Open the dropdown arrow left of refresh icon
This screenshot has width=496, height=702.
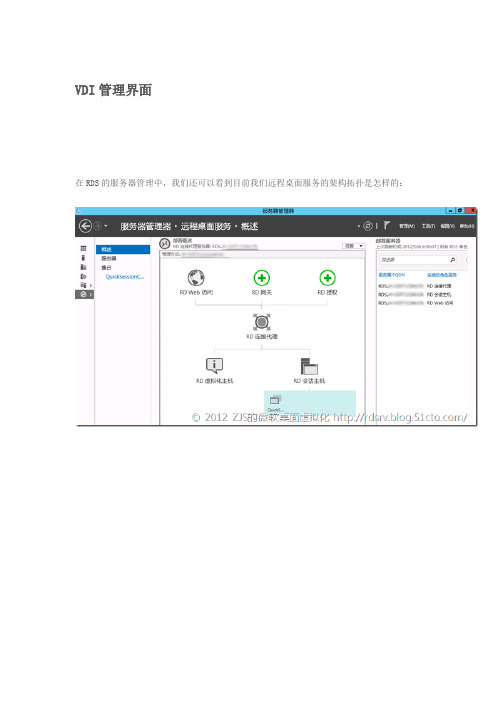coord(359,226)
